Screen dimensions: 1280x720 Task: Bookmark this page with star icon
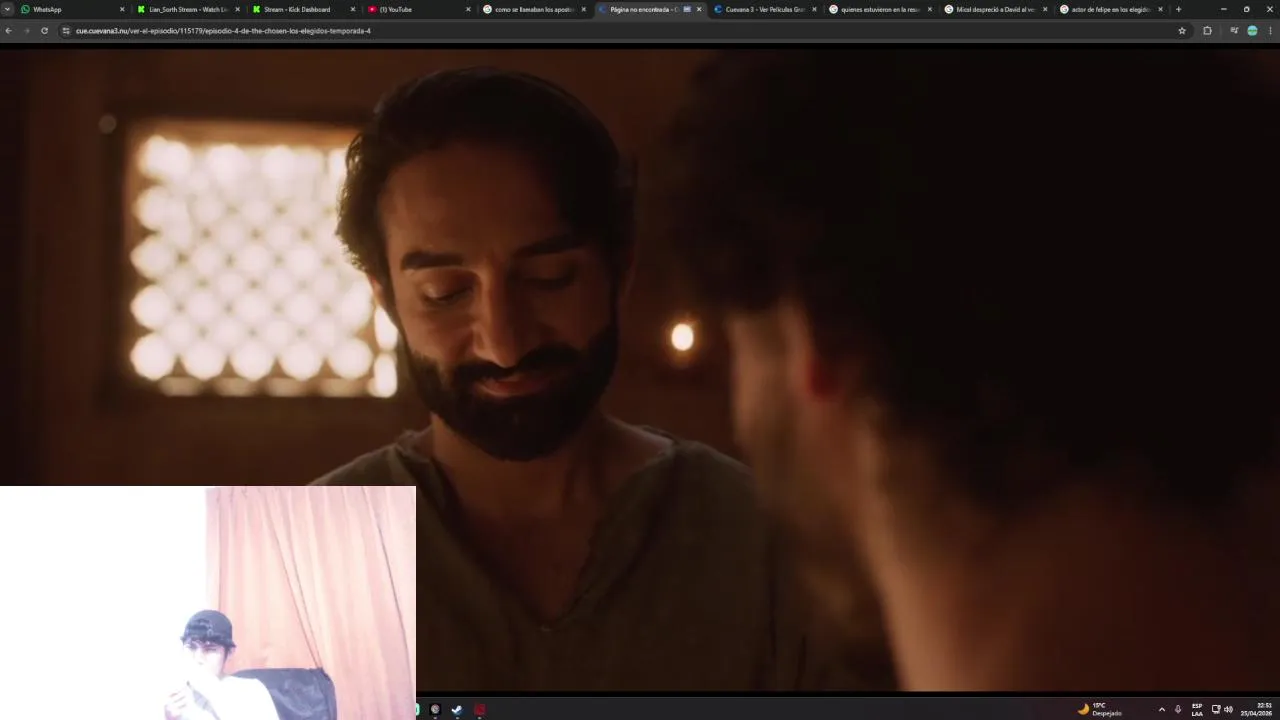[x=1182, y=31]
